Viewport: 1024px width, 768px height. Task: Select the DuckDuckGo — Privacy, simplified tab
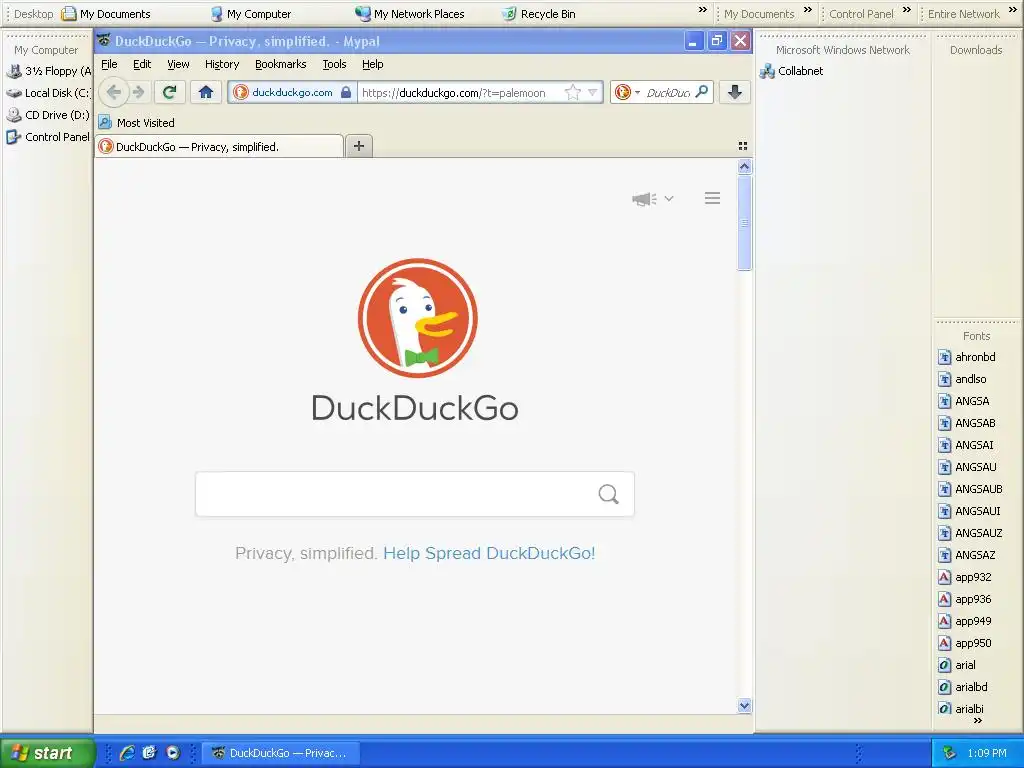coord(219,146)
